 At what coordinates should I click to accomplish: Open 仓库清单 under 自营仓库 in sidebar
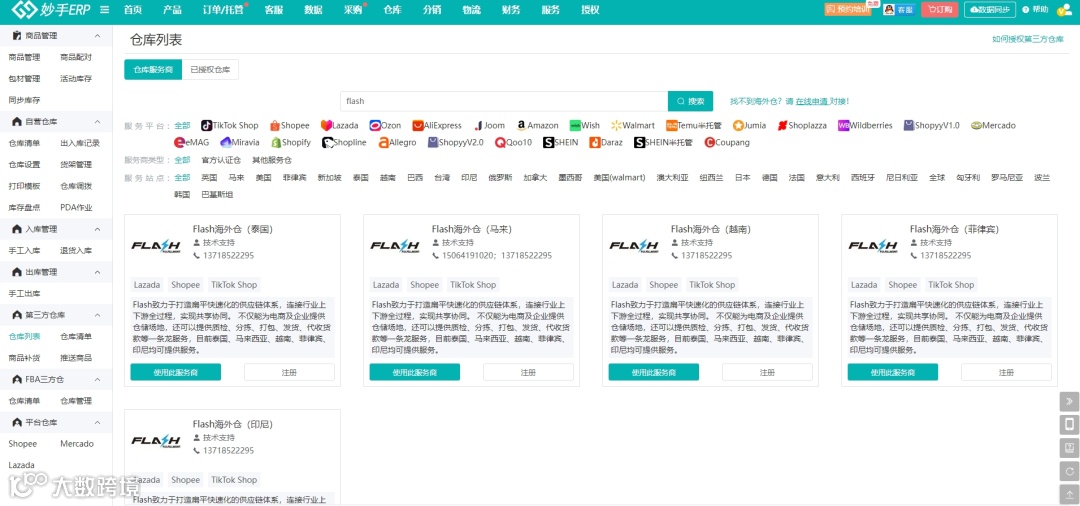point(24,143)
